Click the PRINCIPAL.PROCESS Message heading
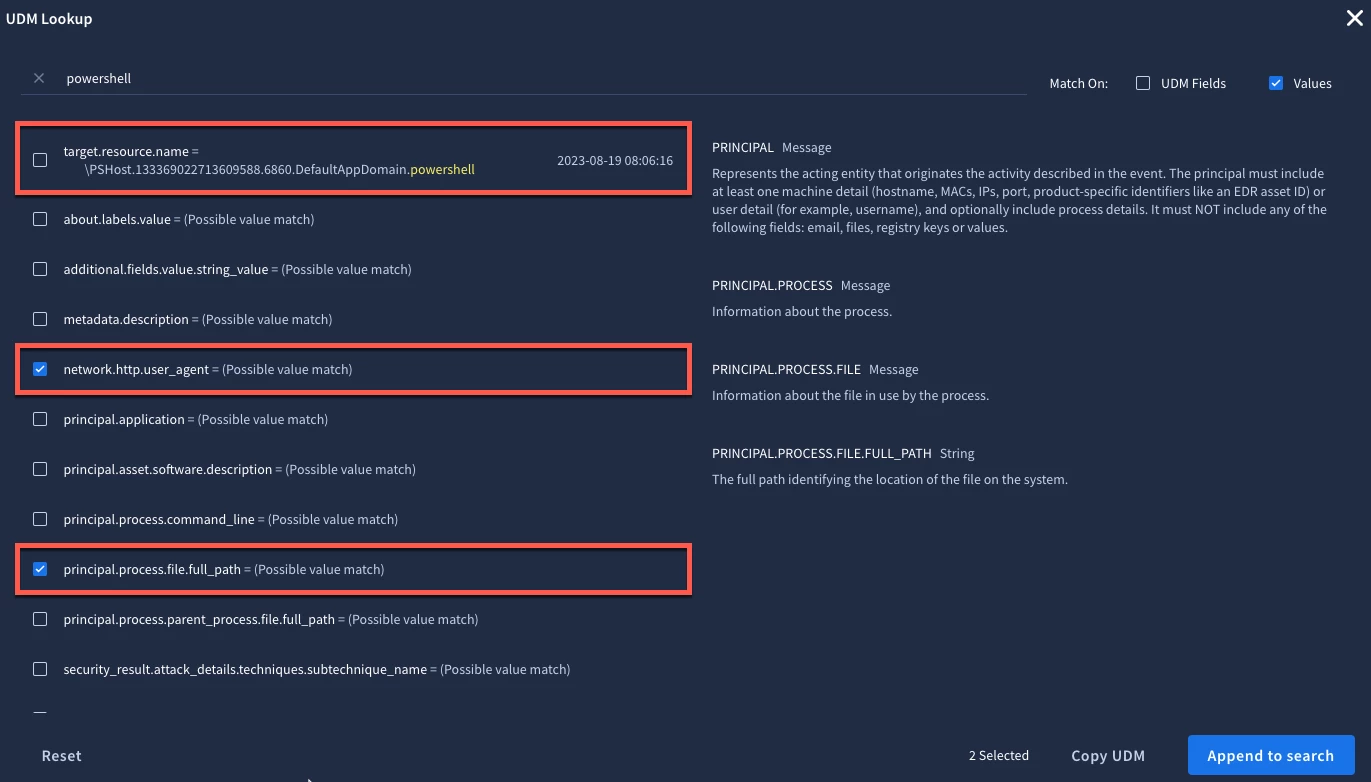Viewport: 1371px width, 782px height. click(x=801, y=285)
